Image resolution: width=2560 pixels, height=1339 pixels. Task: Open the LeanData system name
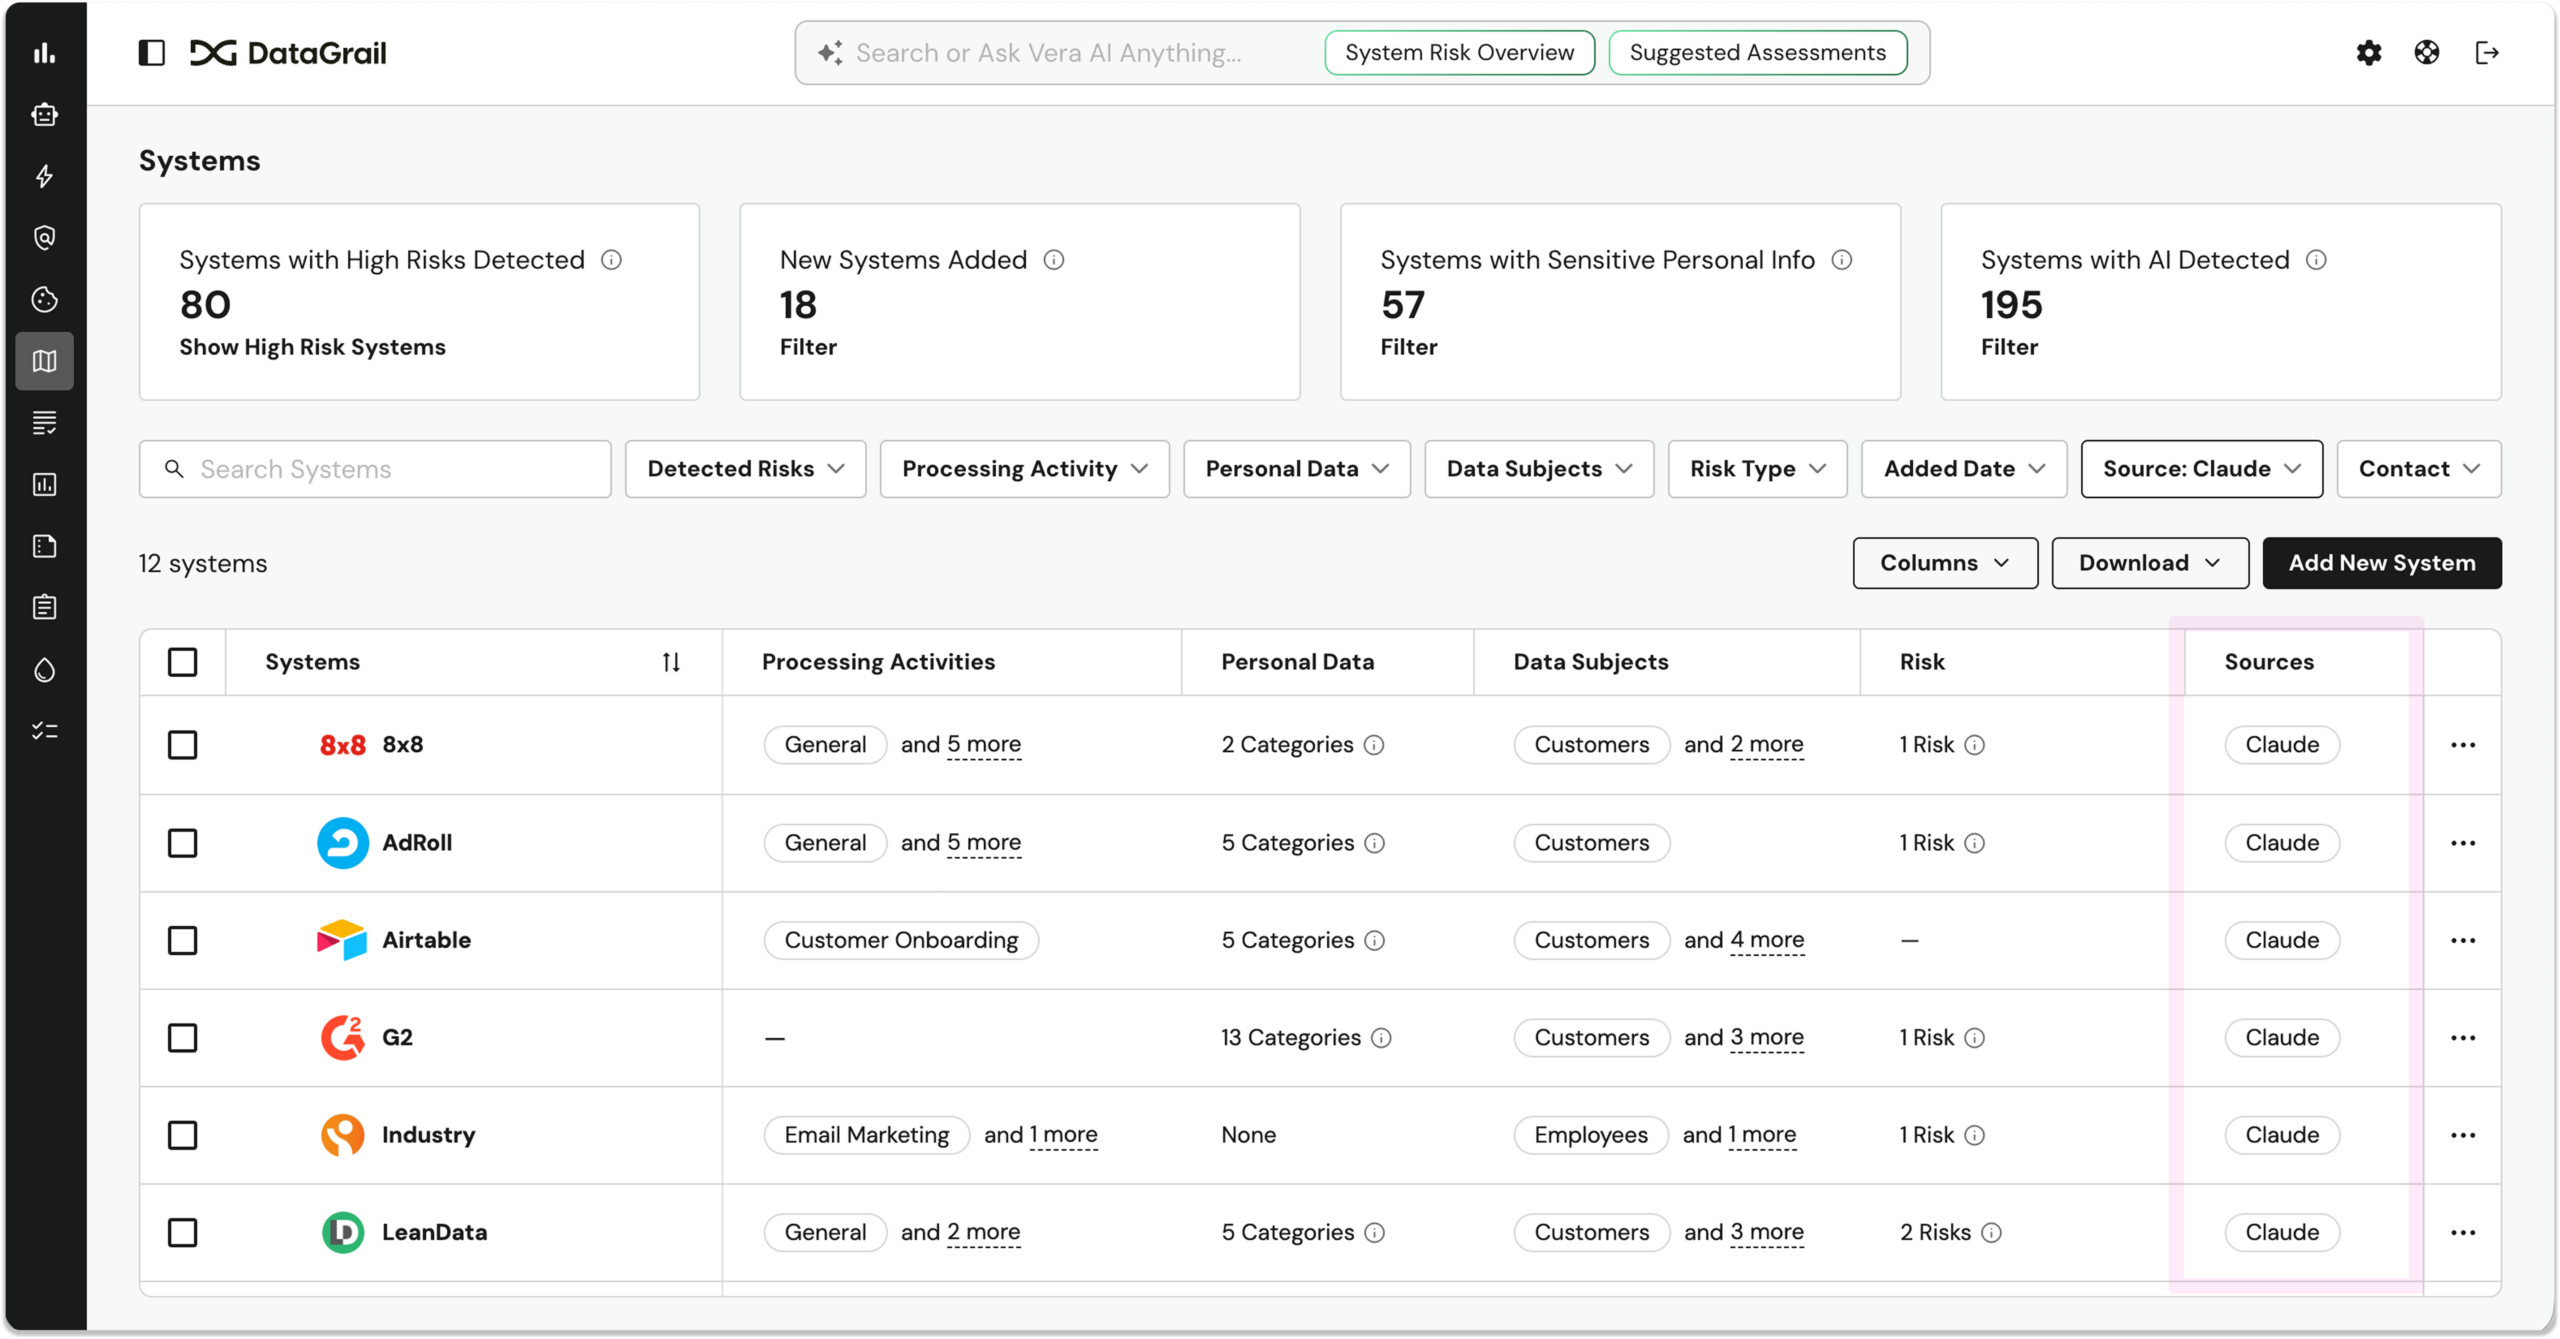click(x=434, y=1233)
